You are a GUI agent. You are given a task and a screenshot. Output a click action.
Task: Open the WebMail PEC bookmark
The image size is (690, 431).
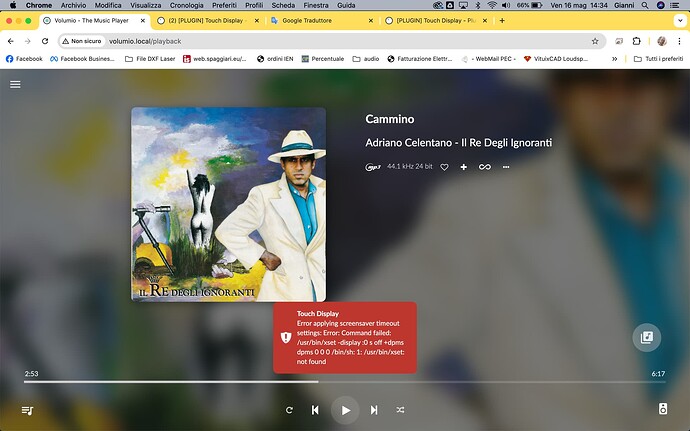tap(489, 59)
